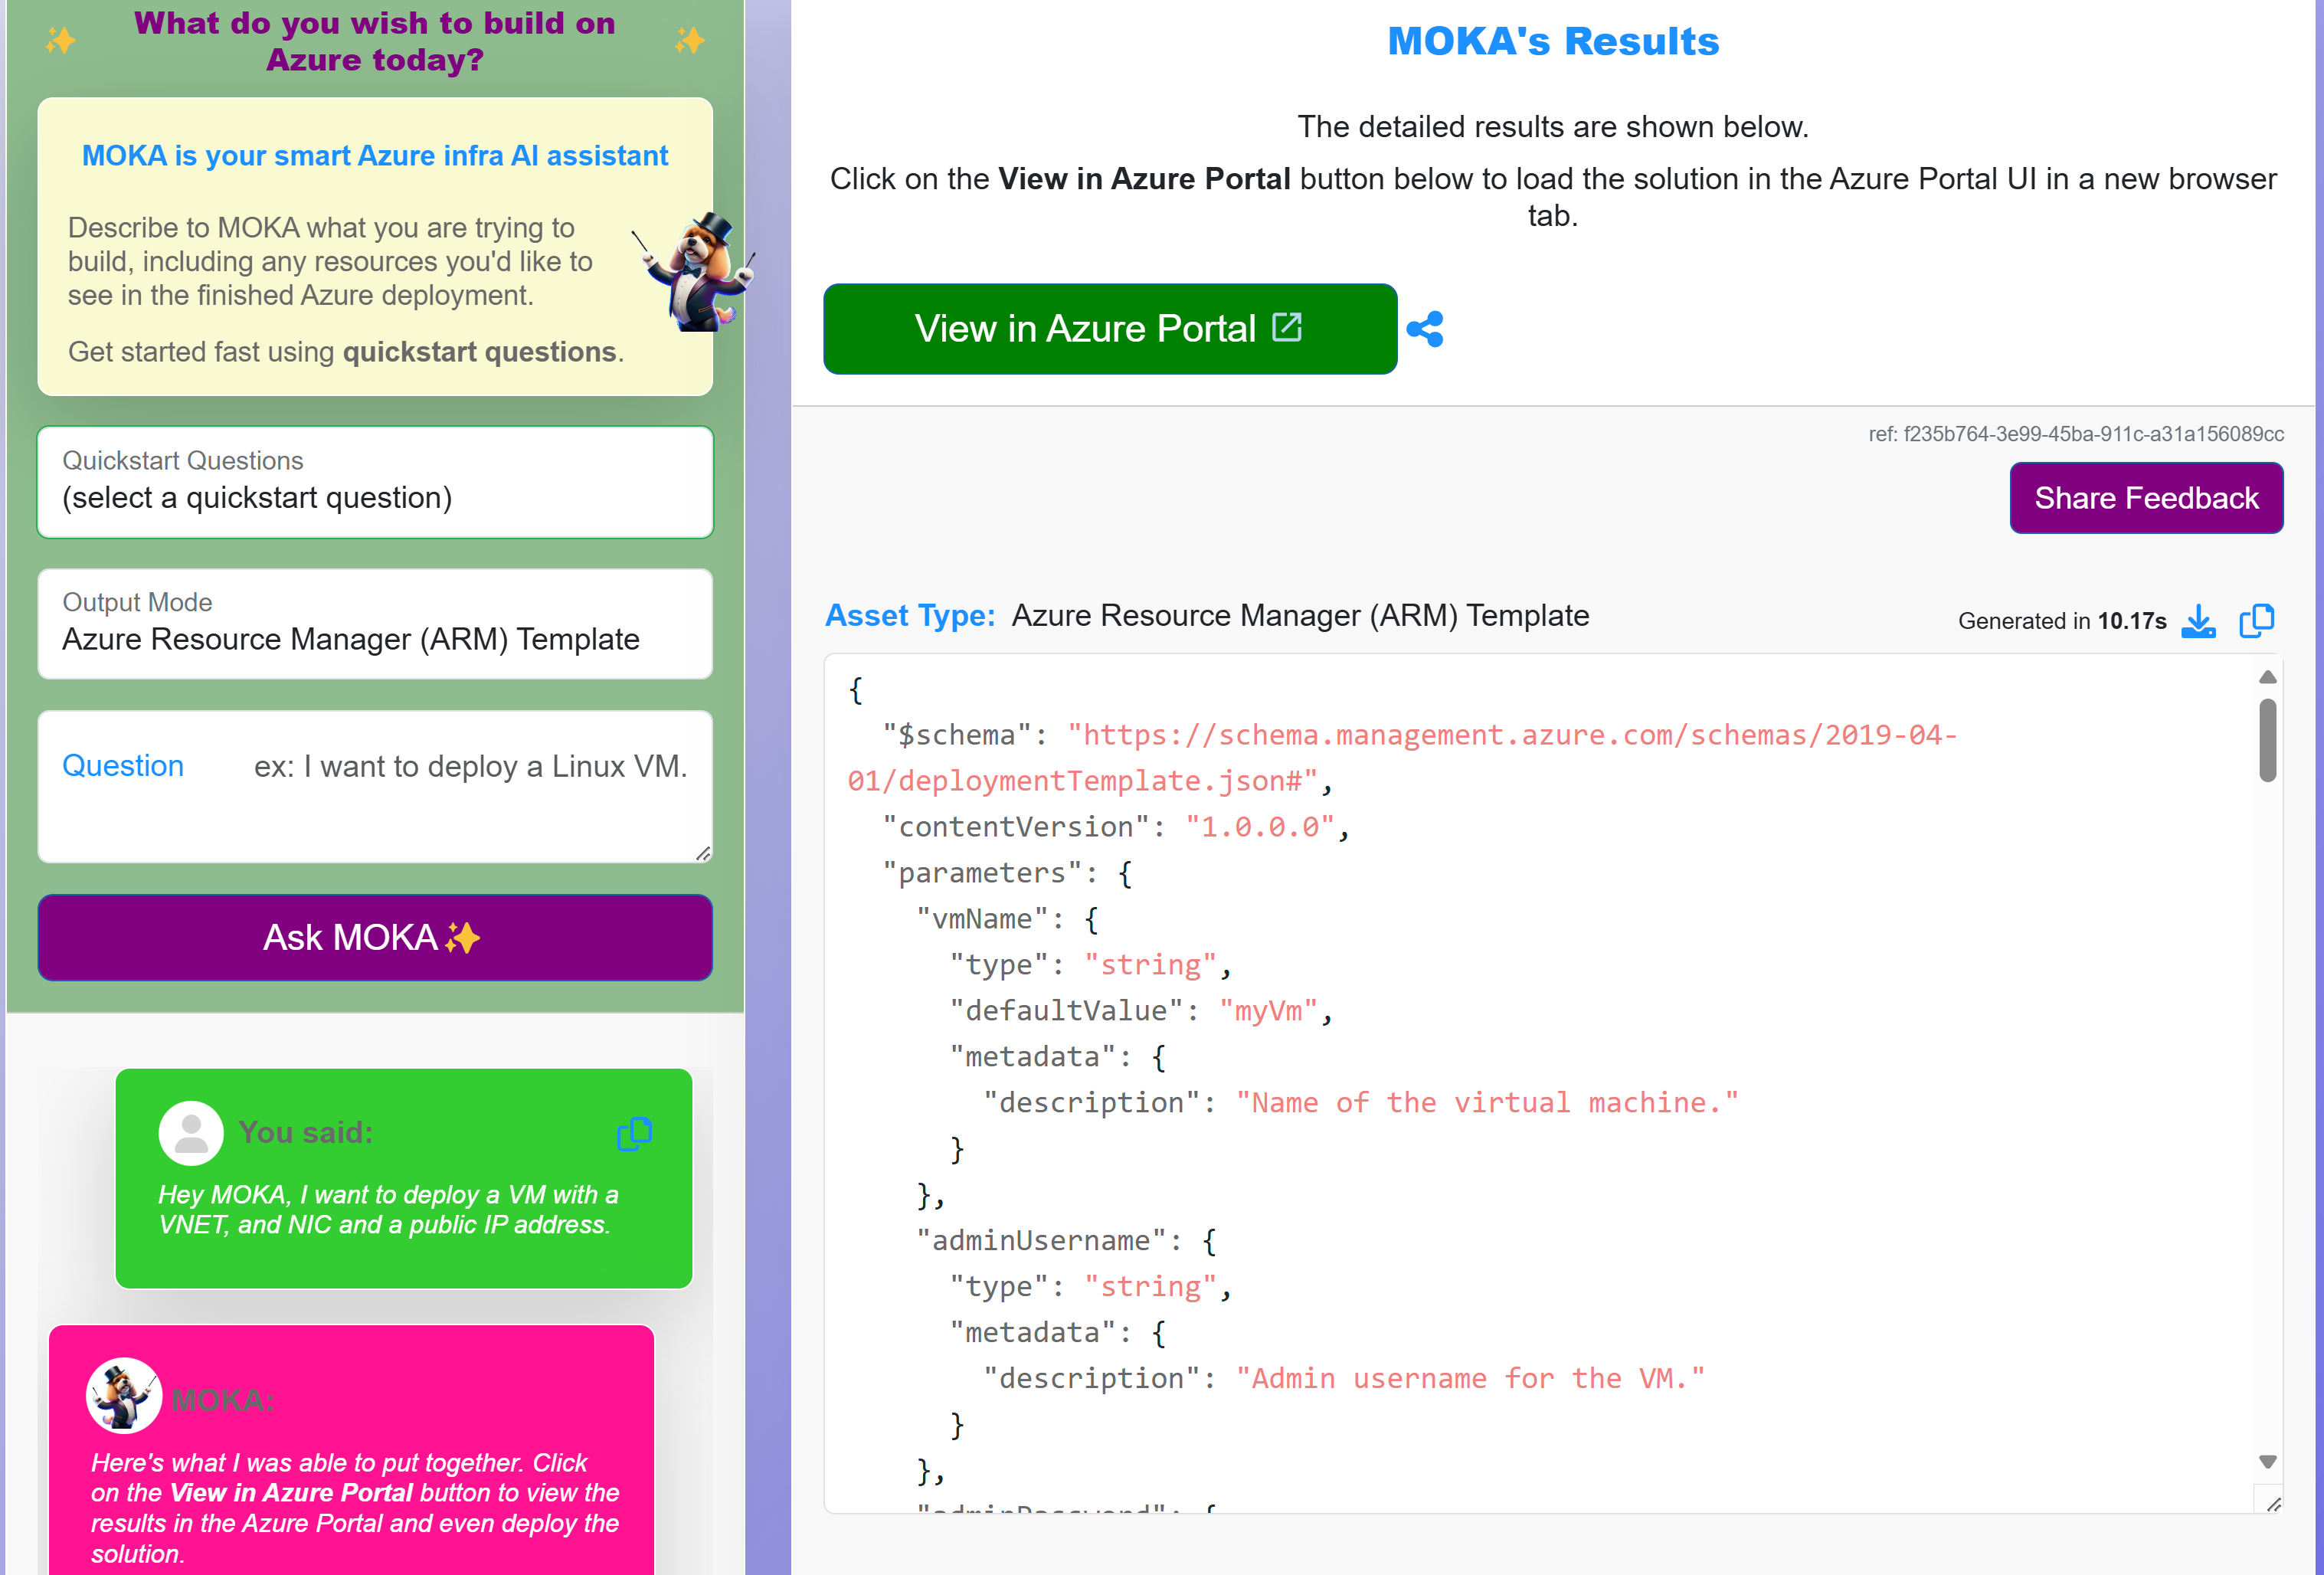Copy the 'You said' message text
Screen dimensions: 2324x1575
coord(635,1133)
